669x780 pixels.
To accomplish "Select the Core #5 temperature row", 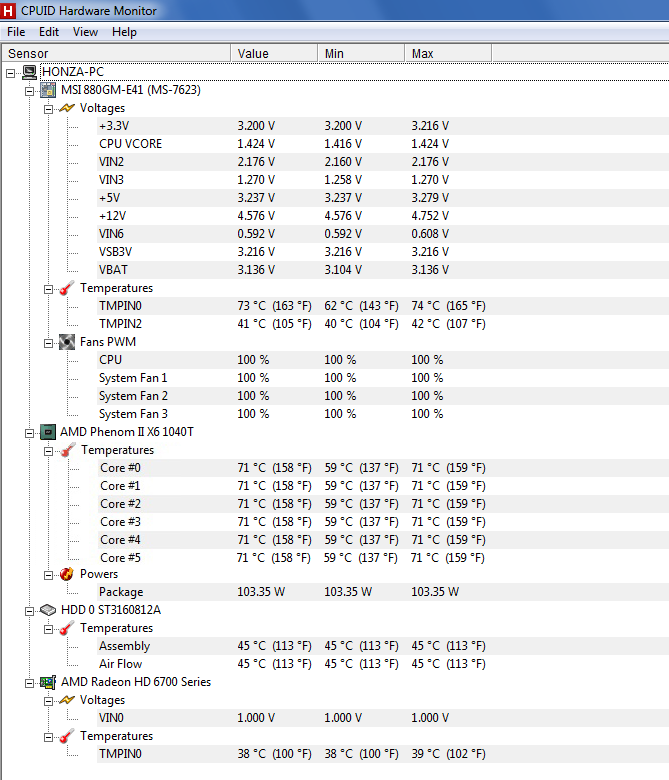I will click(383, 558).
